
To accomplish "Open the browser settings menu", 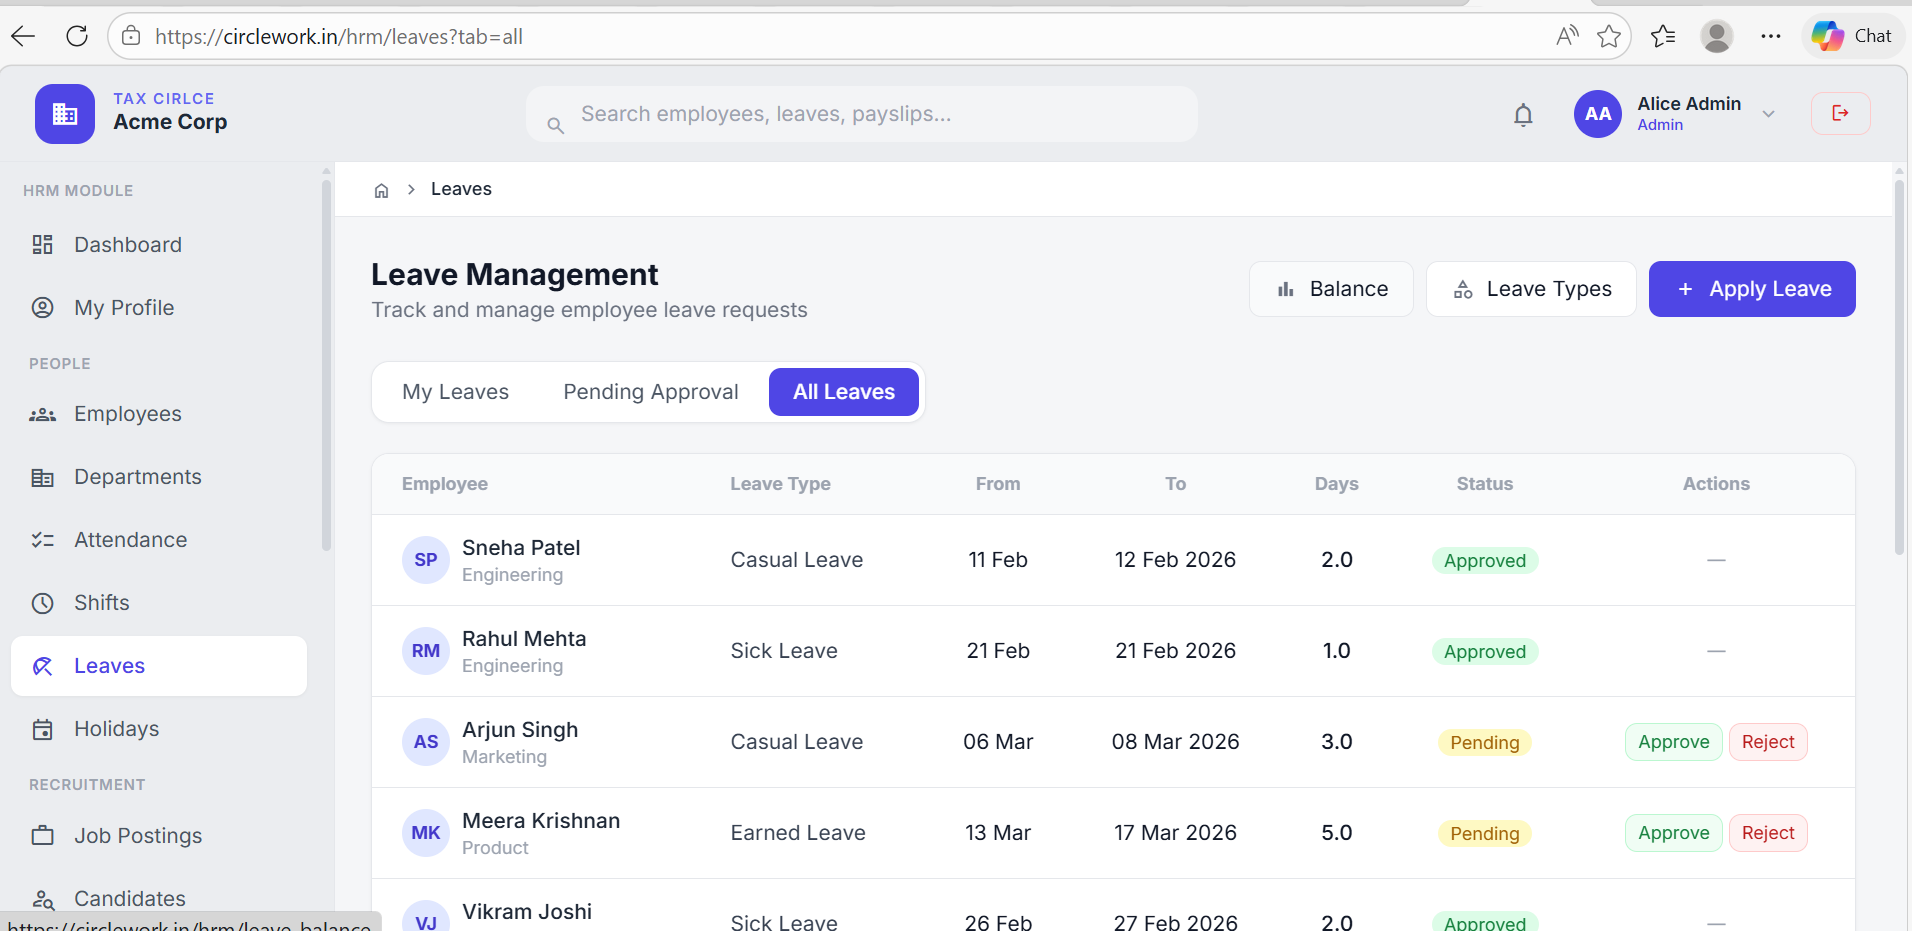I will coord(1772,36).
